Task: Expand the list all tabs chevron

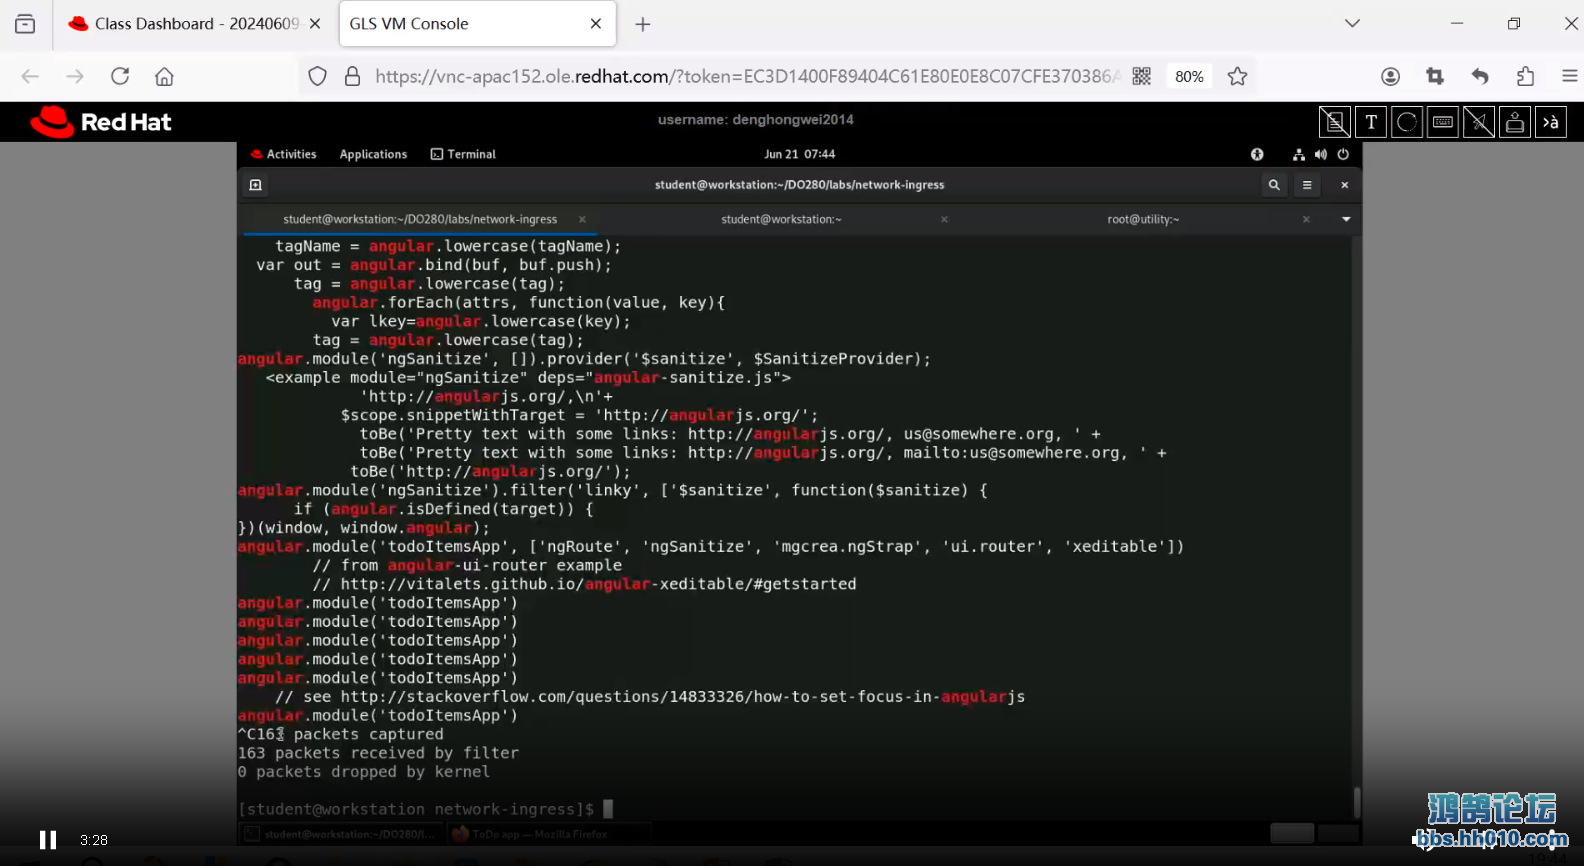Action: tap(1352, 24)
